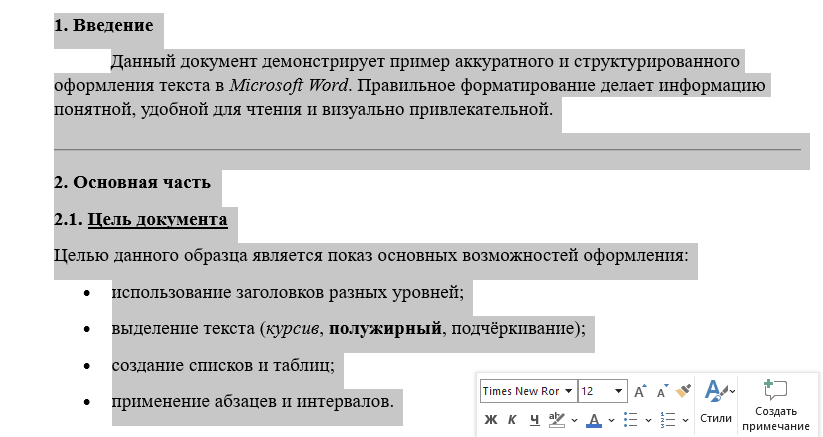Click the heading '2. Основная часть'
Image resolution: width=823 pixels, height=437 pixels.
tap(132, 183)
